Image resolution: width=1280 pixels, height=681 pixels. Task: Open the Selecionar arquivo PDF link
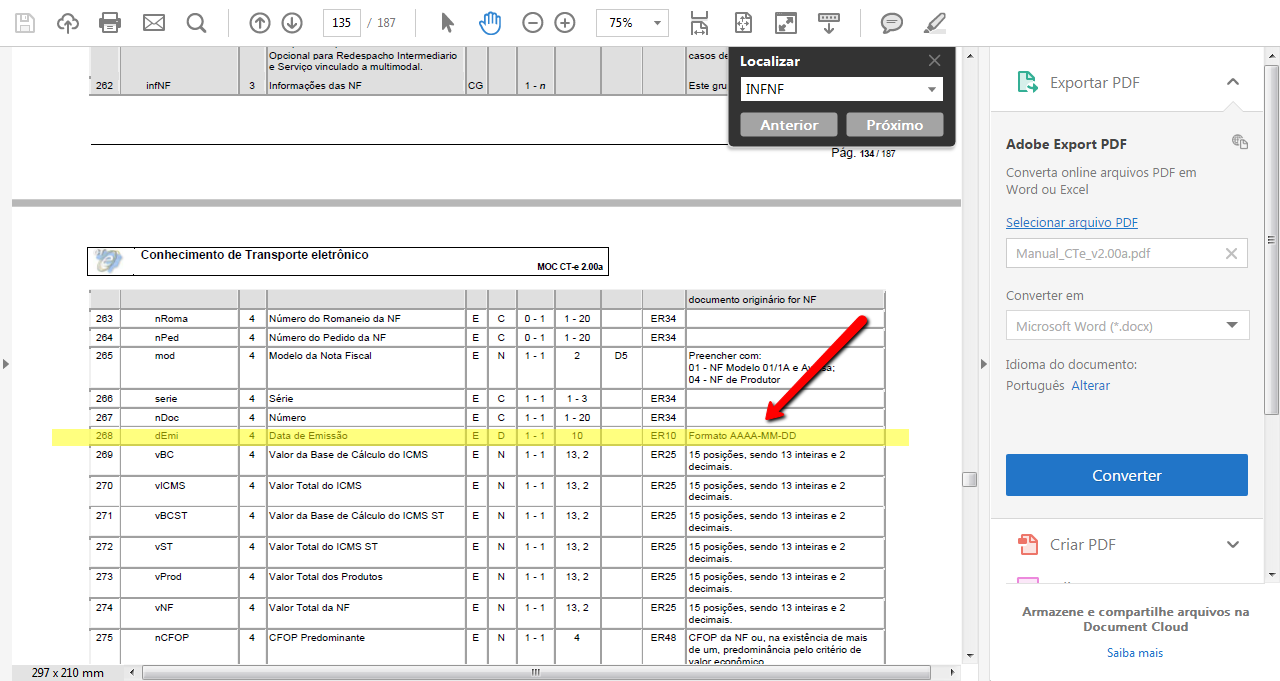click(1071, 223)
